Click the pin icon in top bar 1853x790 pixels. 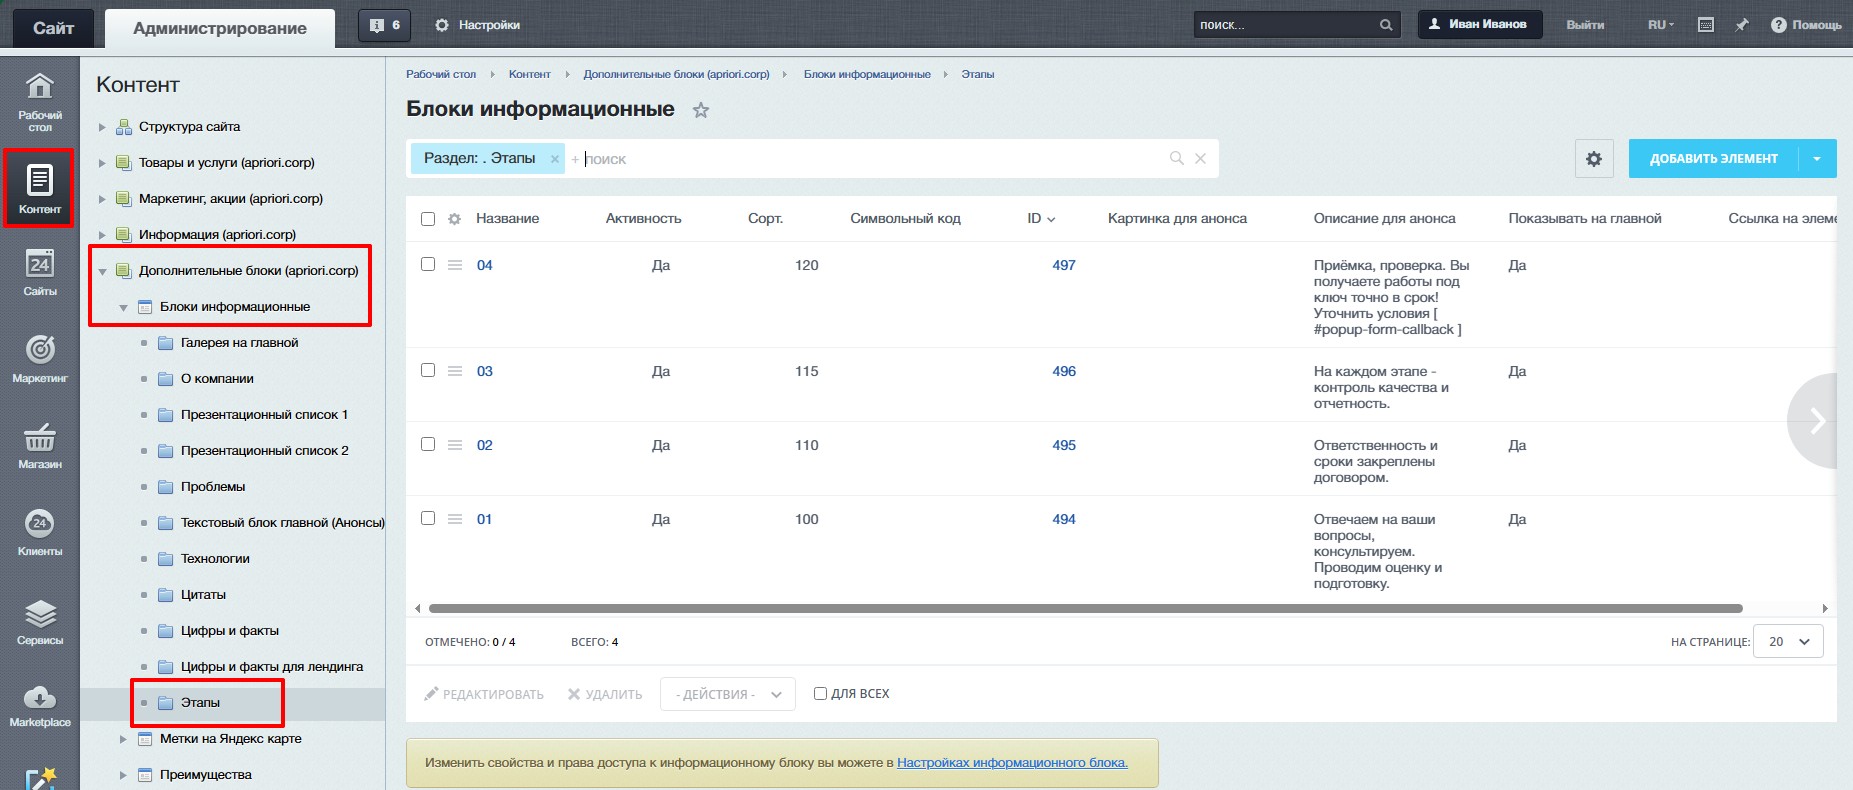coord(1741,25)
